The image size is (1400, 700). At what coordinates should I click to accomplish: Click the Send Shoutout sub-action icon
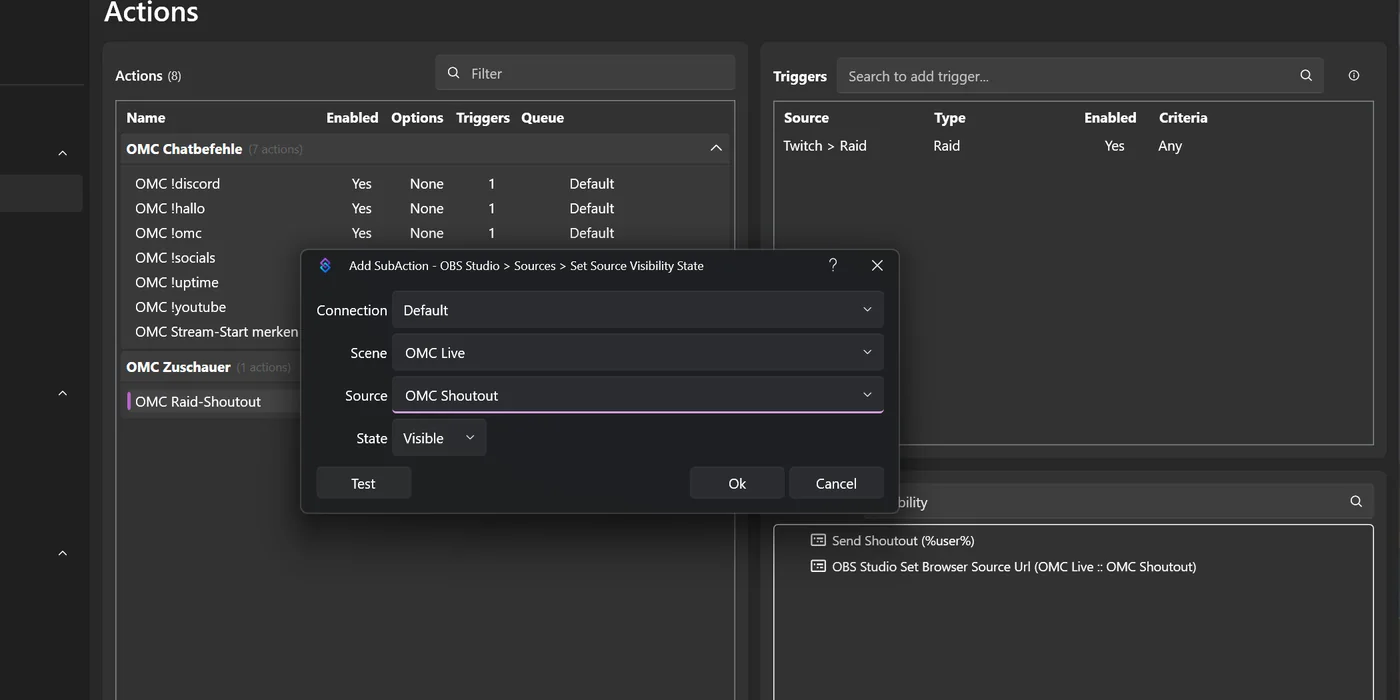coord(818,540)
